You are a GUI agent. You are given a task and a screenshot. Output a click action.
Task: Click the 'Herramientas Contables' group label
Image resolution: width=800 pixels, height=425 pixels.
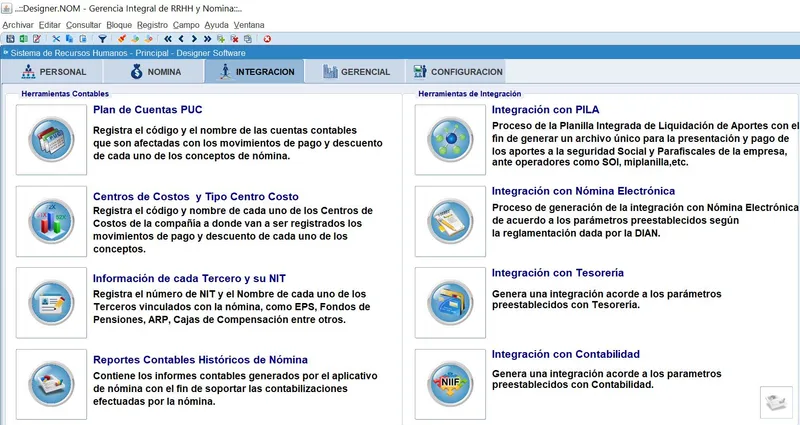coord(65,94)
